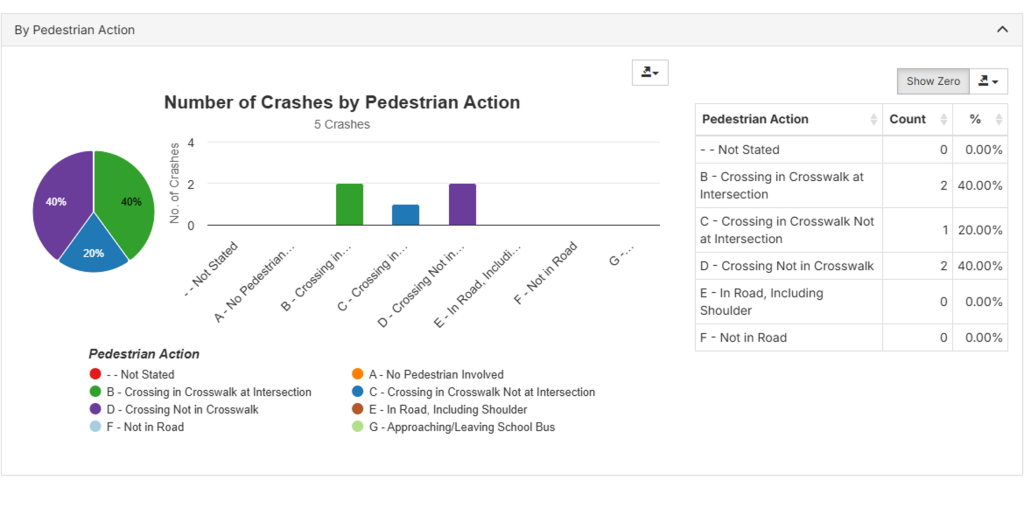Sort table by Pedestrian Action column
This screenshot has height=513, width=1024.
click(788, 119)
